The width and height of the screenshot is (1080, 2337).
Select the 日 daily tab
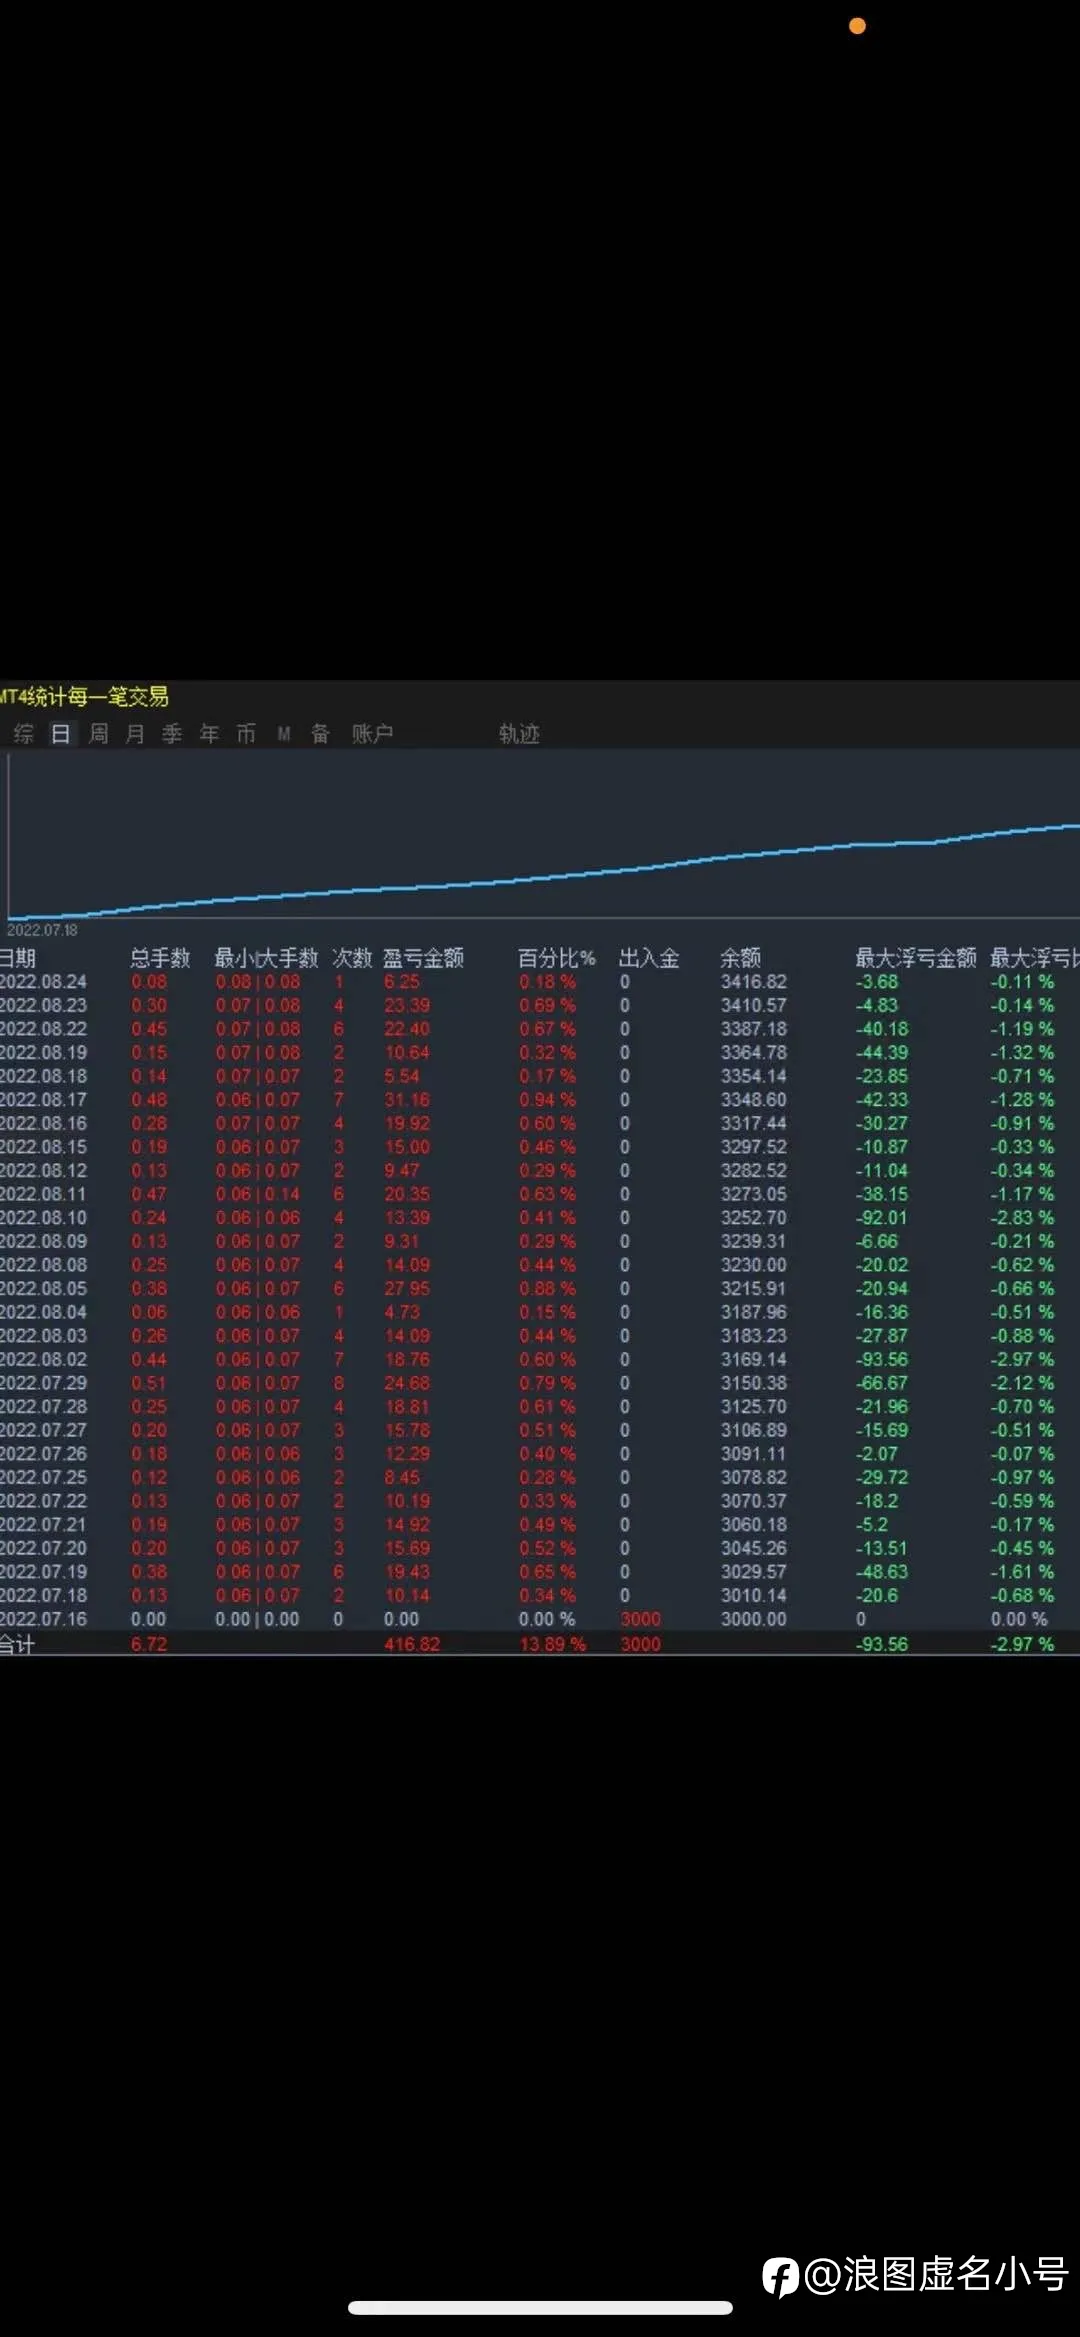pyautogui.click(x=61, y=734)
